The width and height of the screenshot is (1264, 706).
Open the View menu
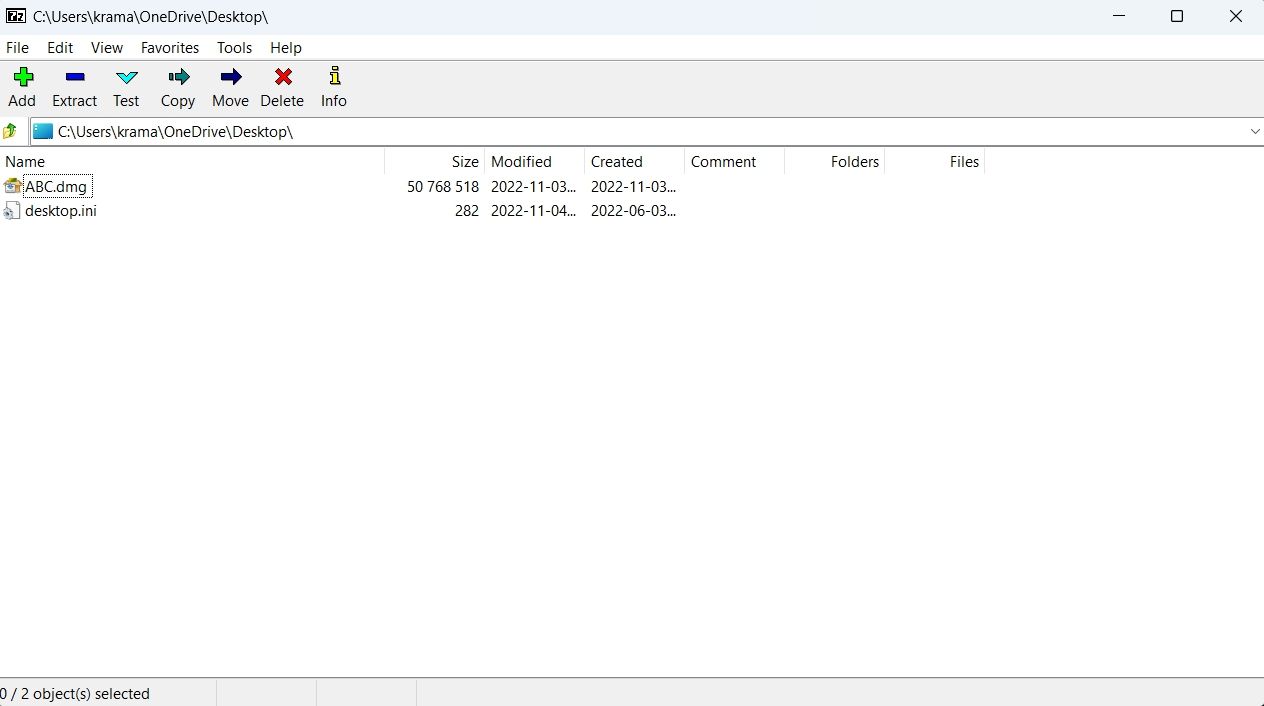(106, 47)
